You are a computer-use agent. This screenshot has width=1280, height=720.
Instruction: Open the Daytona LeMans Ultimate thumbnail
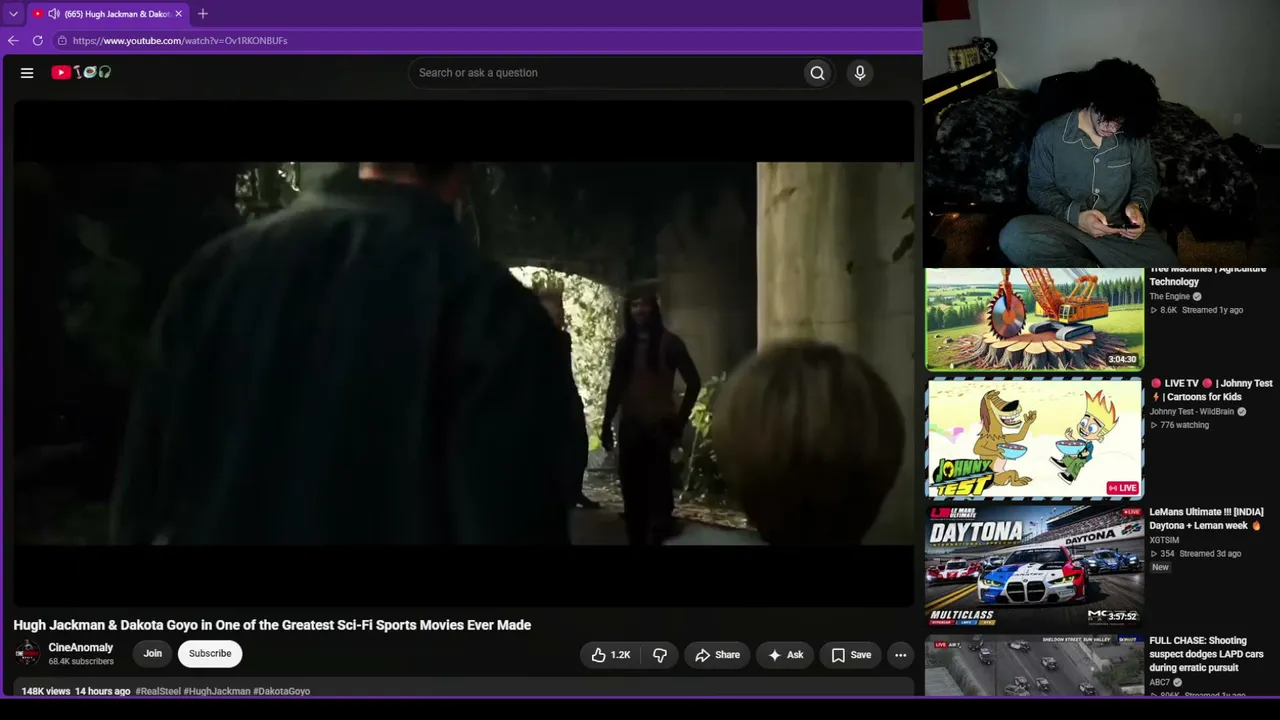1034,566
